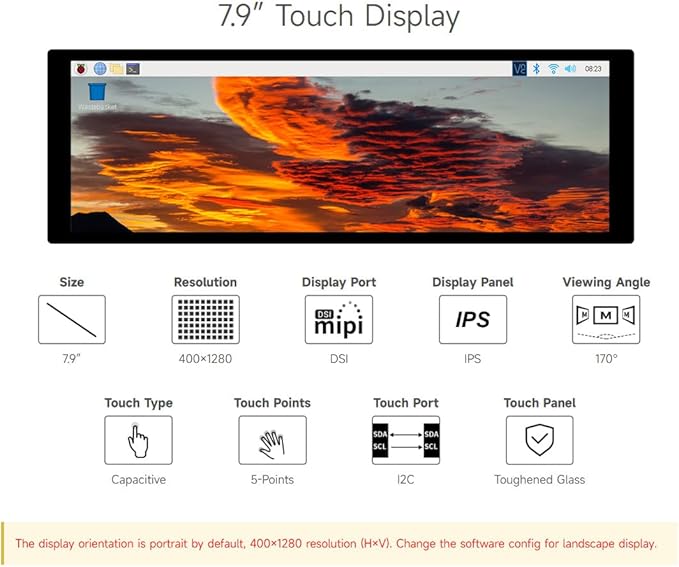Launch the web browser globe icon

point(100,68)
